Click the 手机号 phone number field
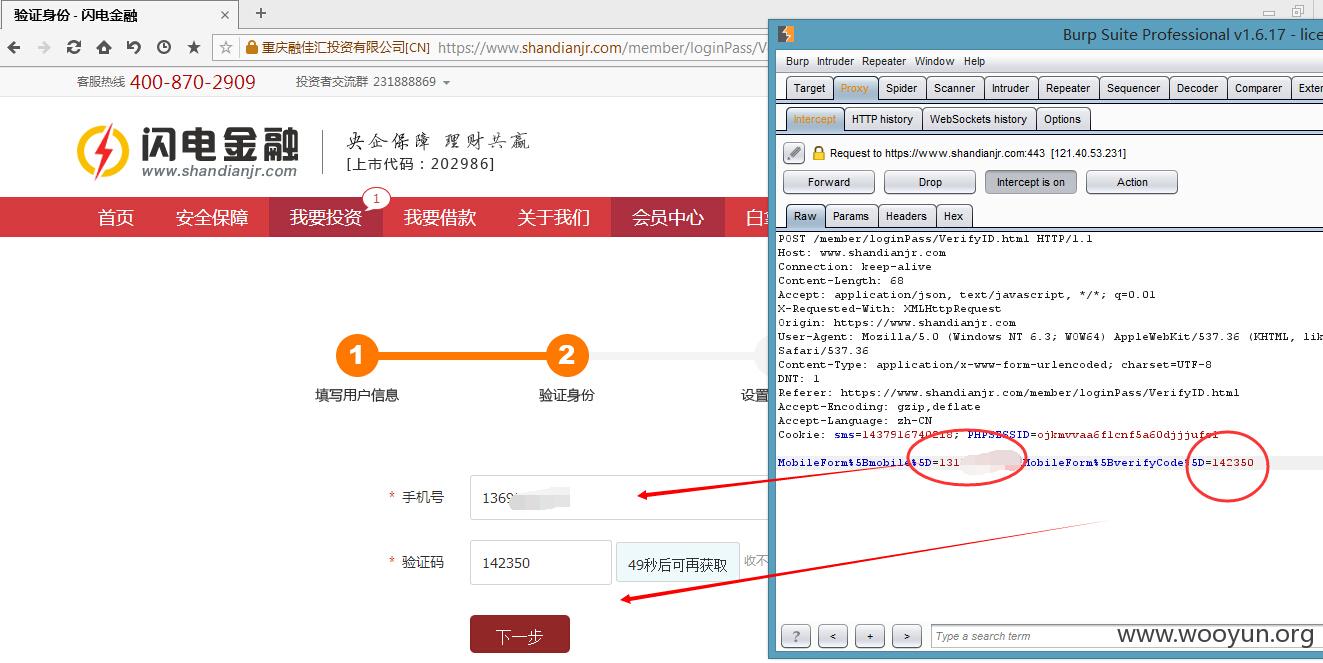 point(619,497)
